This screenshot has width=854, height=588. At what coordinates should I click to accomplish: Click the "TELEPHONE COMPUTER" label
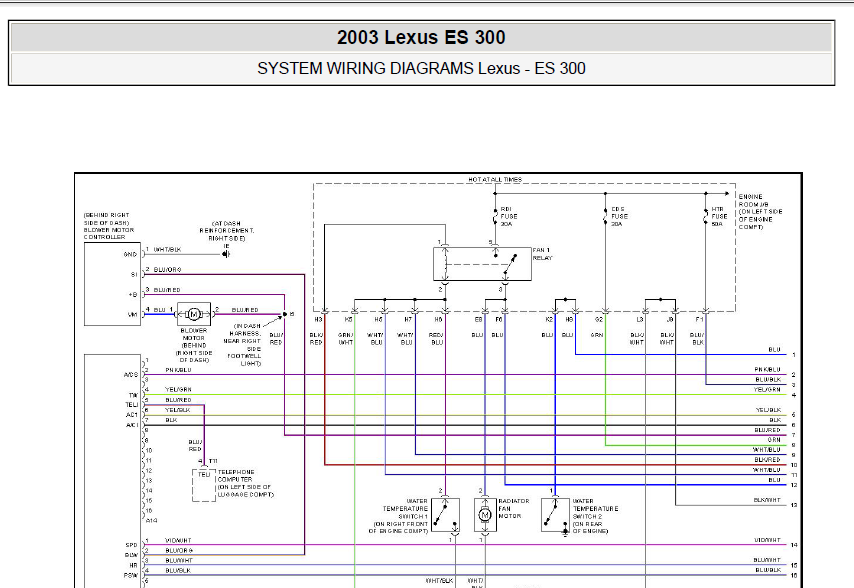236,476
